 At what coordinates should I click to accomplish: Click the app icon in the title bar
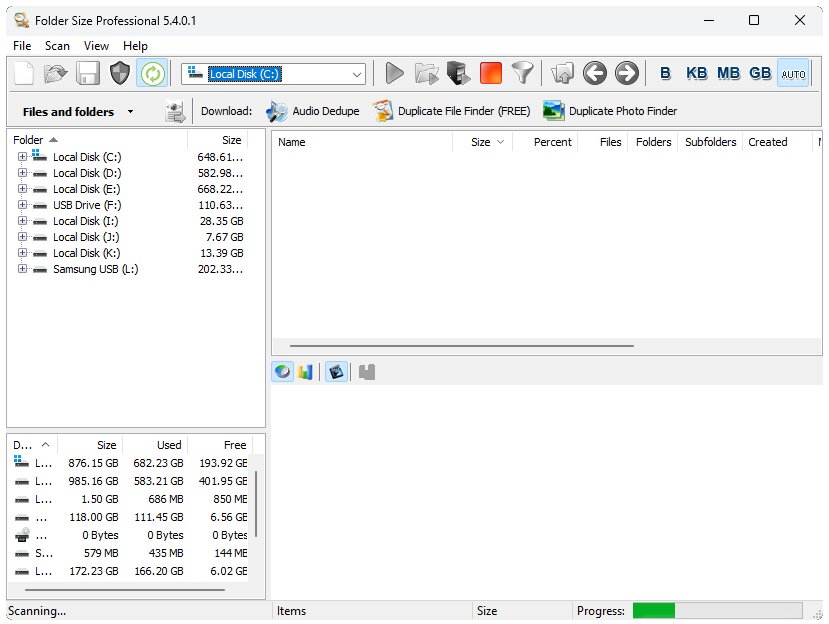22,20
